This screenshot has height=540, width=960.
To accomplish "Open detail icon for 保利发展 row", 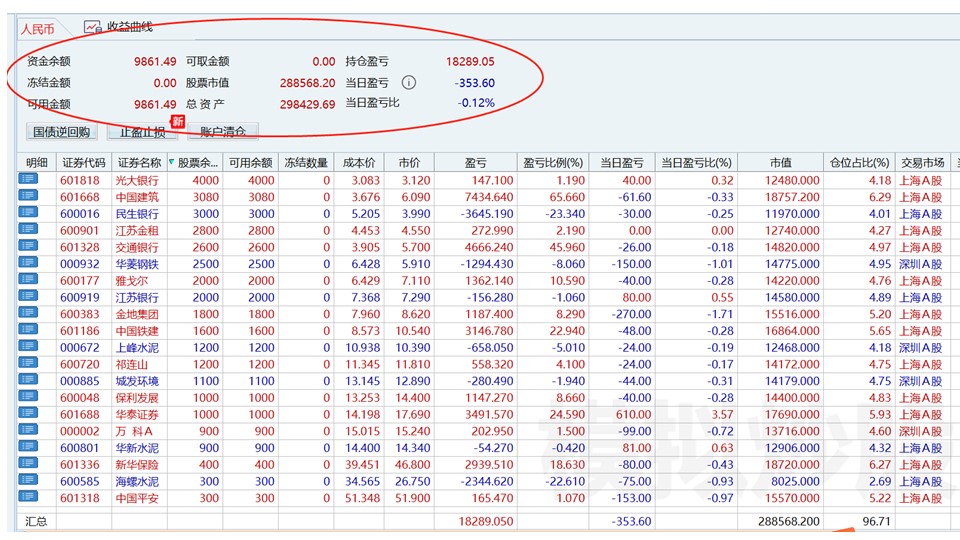I will click(x=28, y=396).
